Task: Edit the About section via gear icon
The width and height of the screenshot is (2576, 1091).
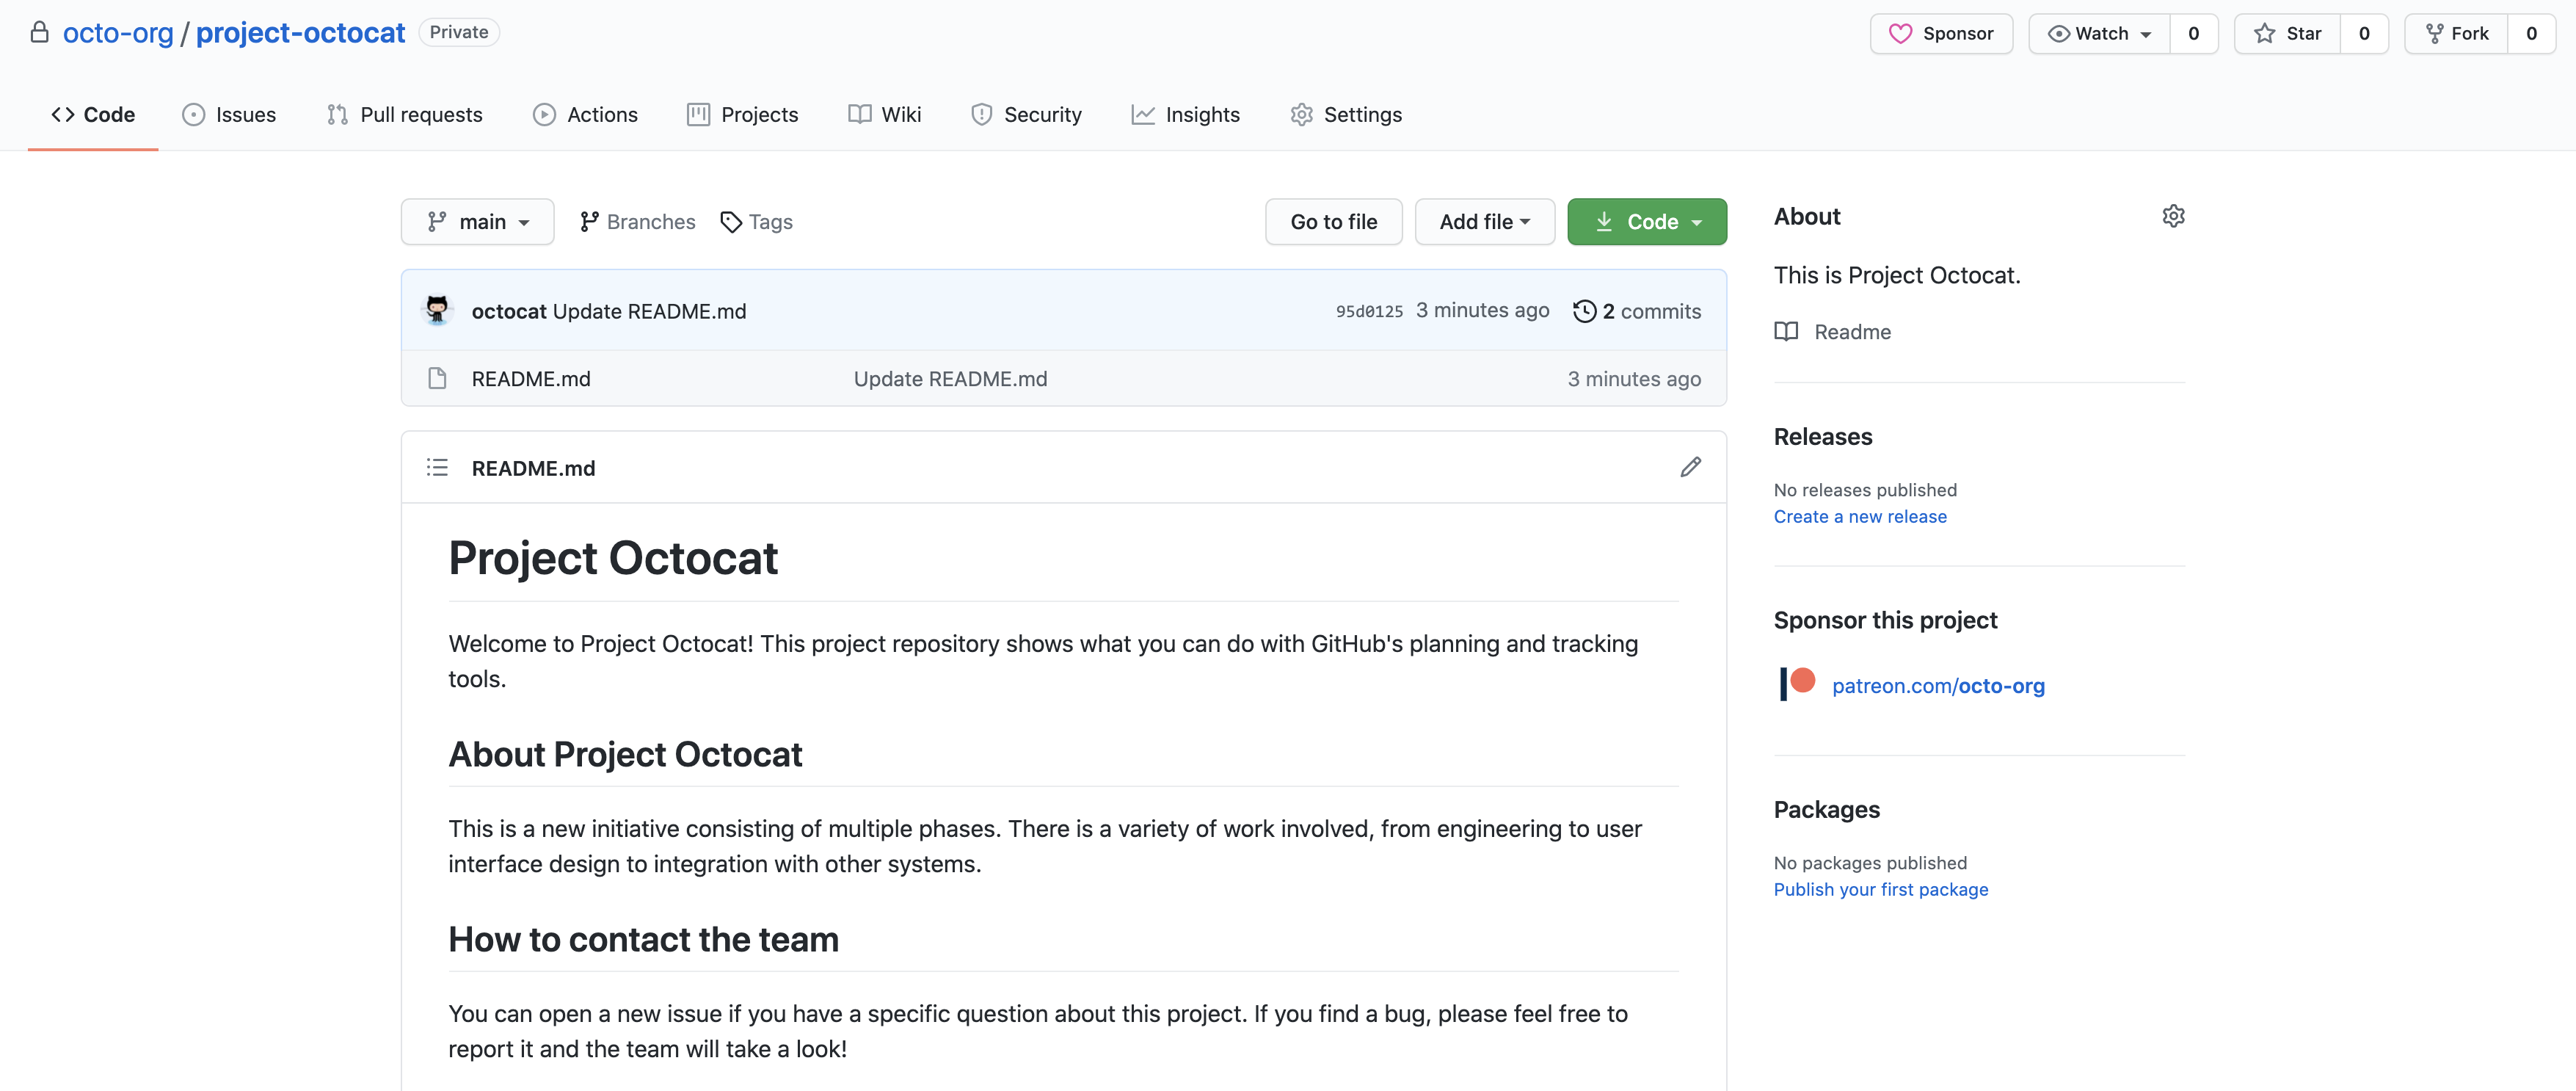Action: tap(2174, 215)
